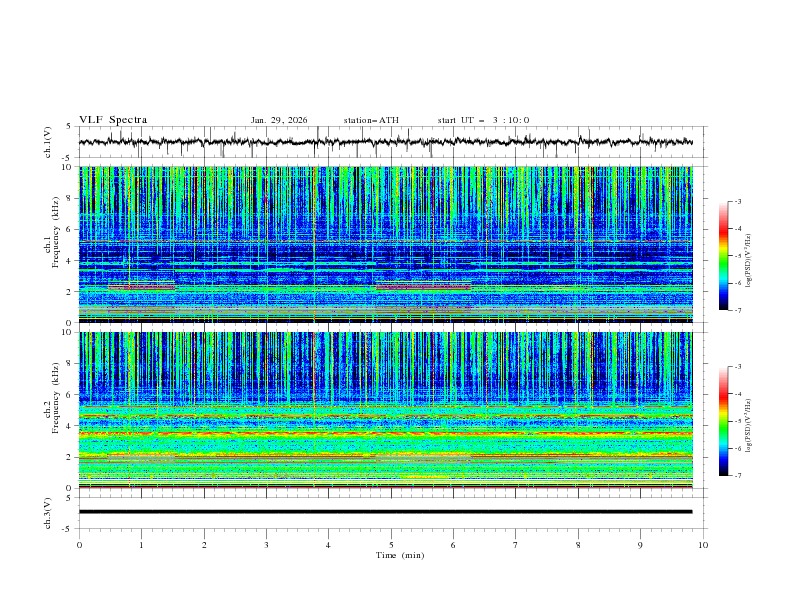
Task: Click the ch.1 spectrogram color bar
Action: click(723, 256)
